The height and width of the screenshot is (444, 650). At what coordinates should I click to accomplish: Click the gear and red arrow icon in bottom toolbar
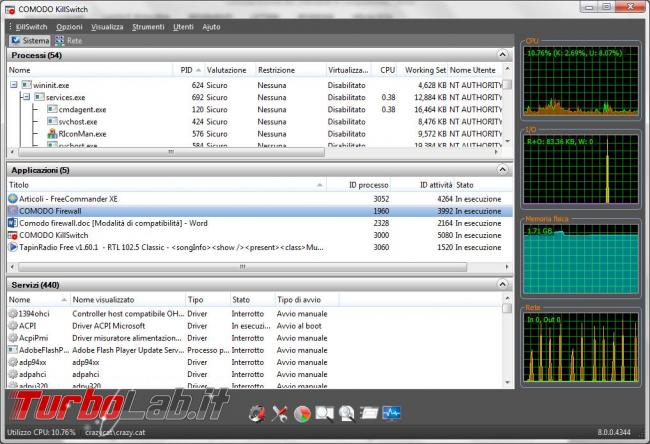coord(257,413)
